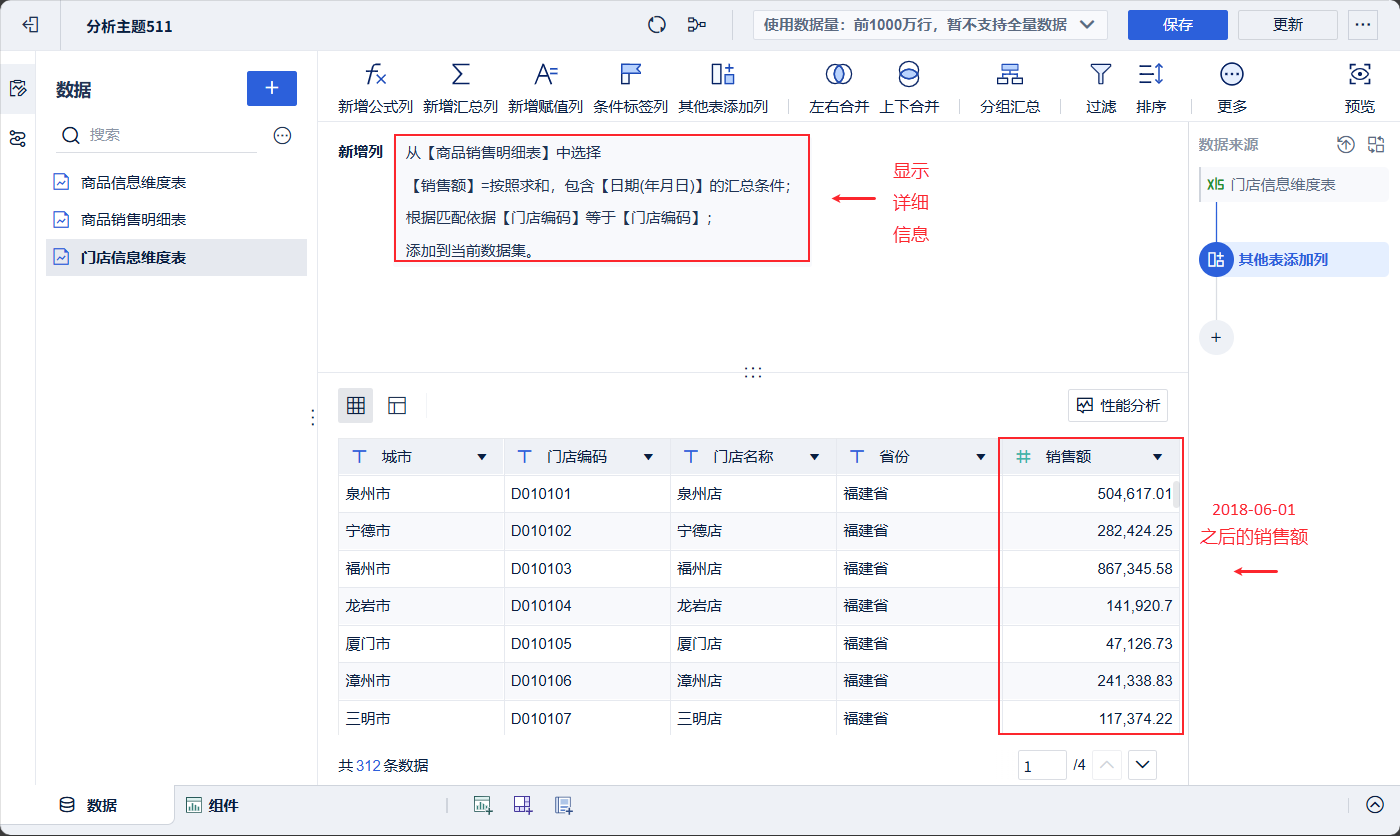
Task: Select the 门店信息维度表 source step on the right
Action: 1294,185
